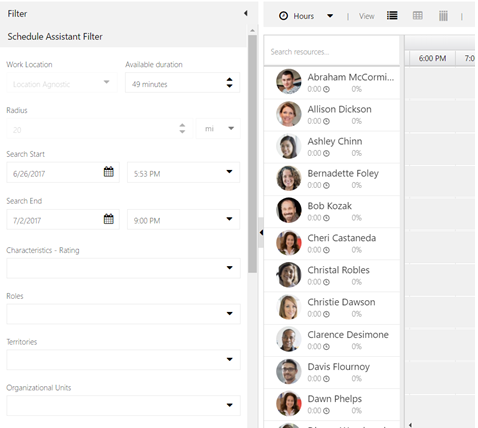478x428 pixels.
Task: Click the schedule board left scroll arrow
Action: pyautogui.click(x=410, y=425)
